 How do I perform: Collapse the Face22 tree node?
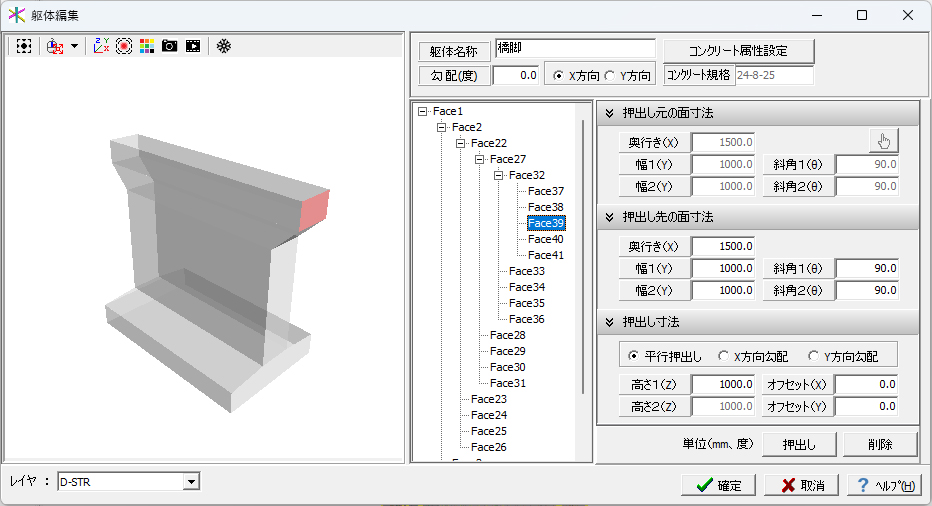[x=461, y=143]
